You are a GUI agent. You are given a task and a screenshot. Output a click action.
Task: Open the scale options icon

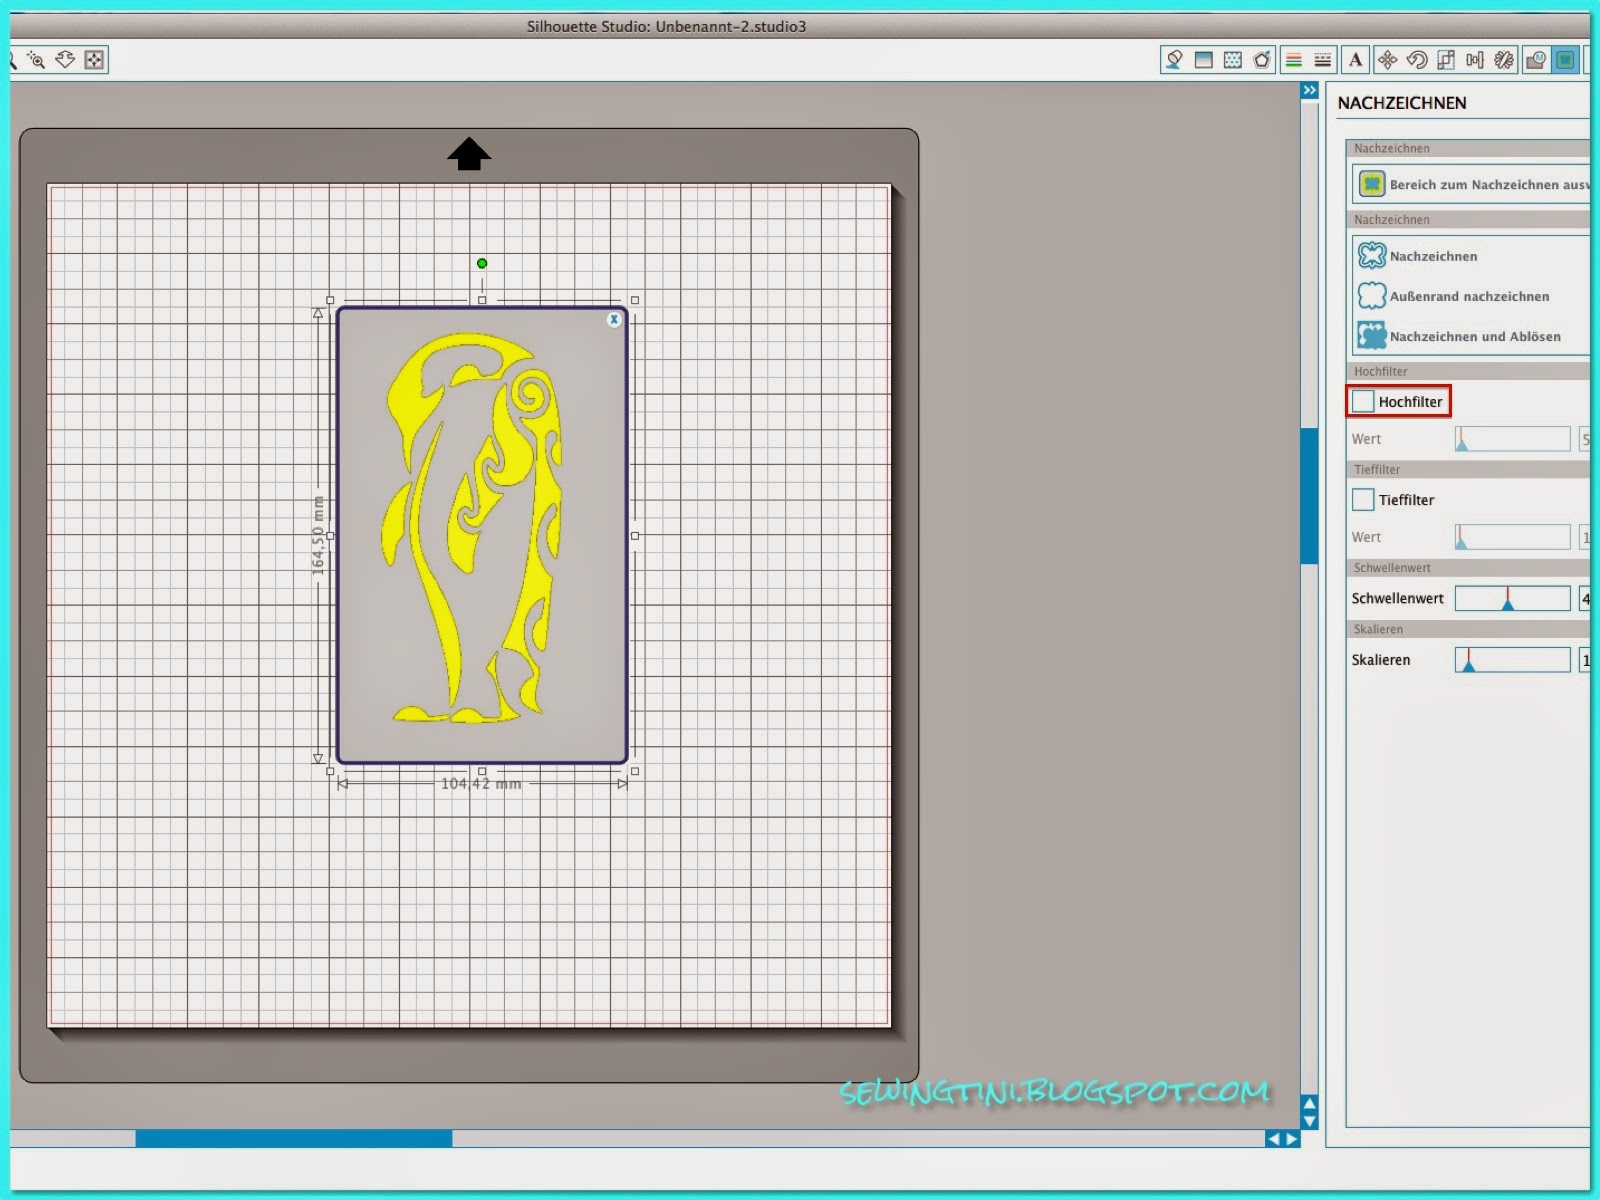coord(1447,60)
